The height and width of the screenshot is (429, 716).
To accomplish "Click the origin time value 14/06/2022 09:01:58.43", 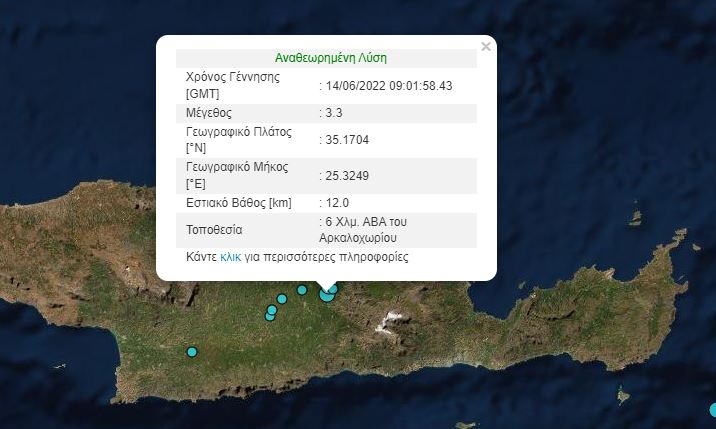I will tap(388, 85).
